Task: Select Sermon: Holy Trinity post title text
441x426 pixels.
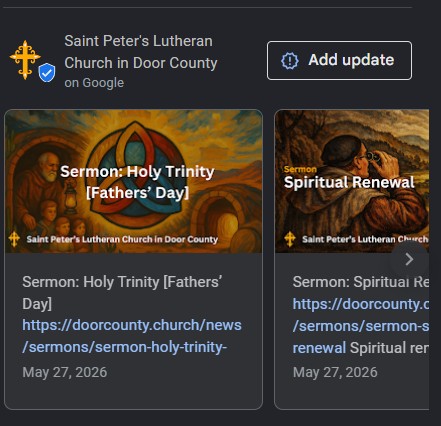Action: coord(122,293)
